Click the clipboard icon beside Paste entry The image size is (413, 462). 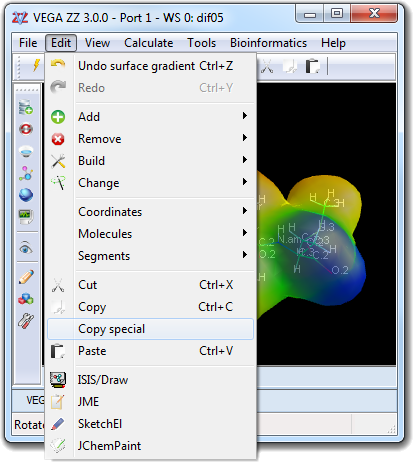pyautogui.click(x=58, y=351)
